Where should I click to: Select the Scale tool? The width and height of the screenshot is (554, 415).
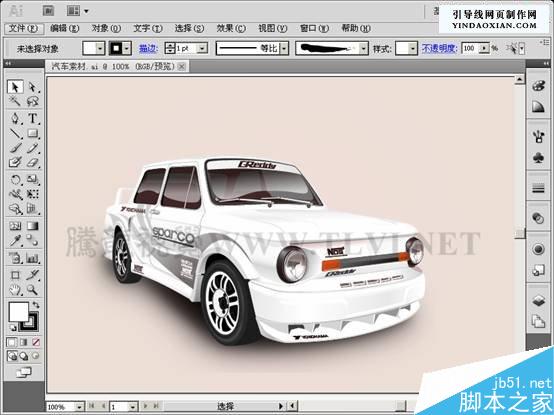[x=33, y=179]
